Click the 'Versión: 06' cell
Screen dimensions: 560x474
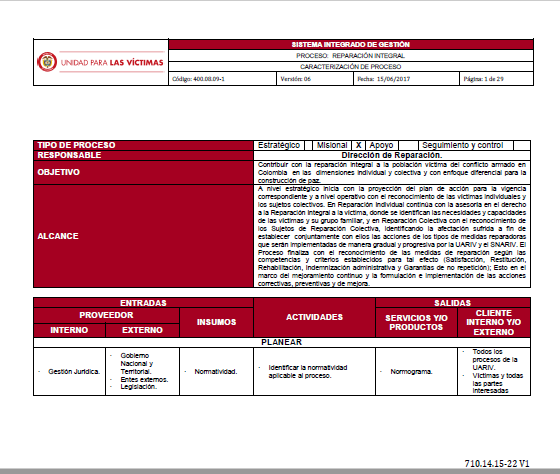315,79
